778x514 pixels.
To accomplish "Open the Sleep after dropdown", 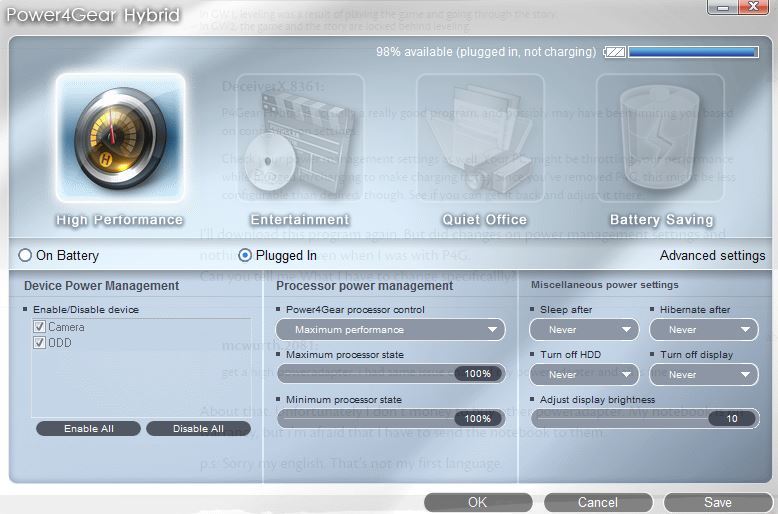I will click(x=584, y=329).
